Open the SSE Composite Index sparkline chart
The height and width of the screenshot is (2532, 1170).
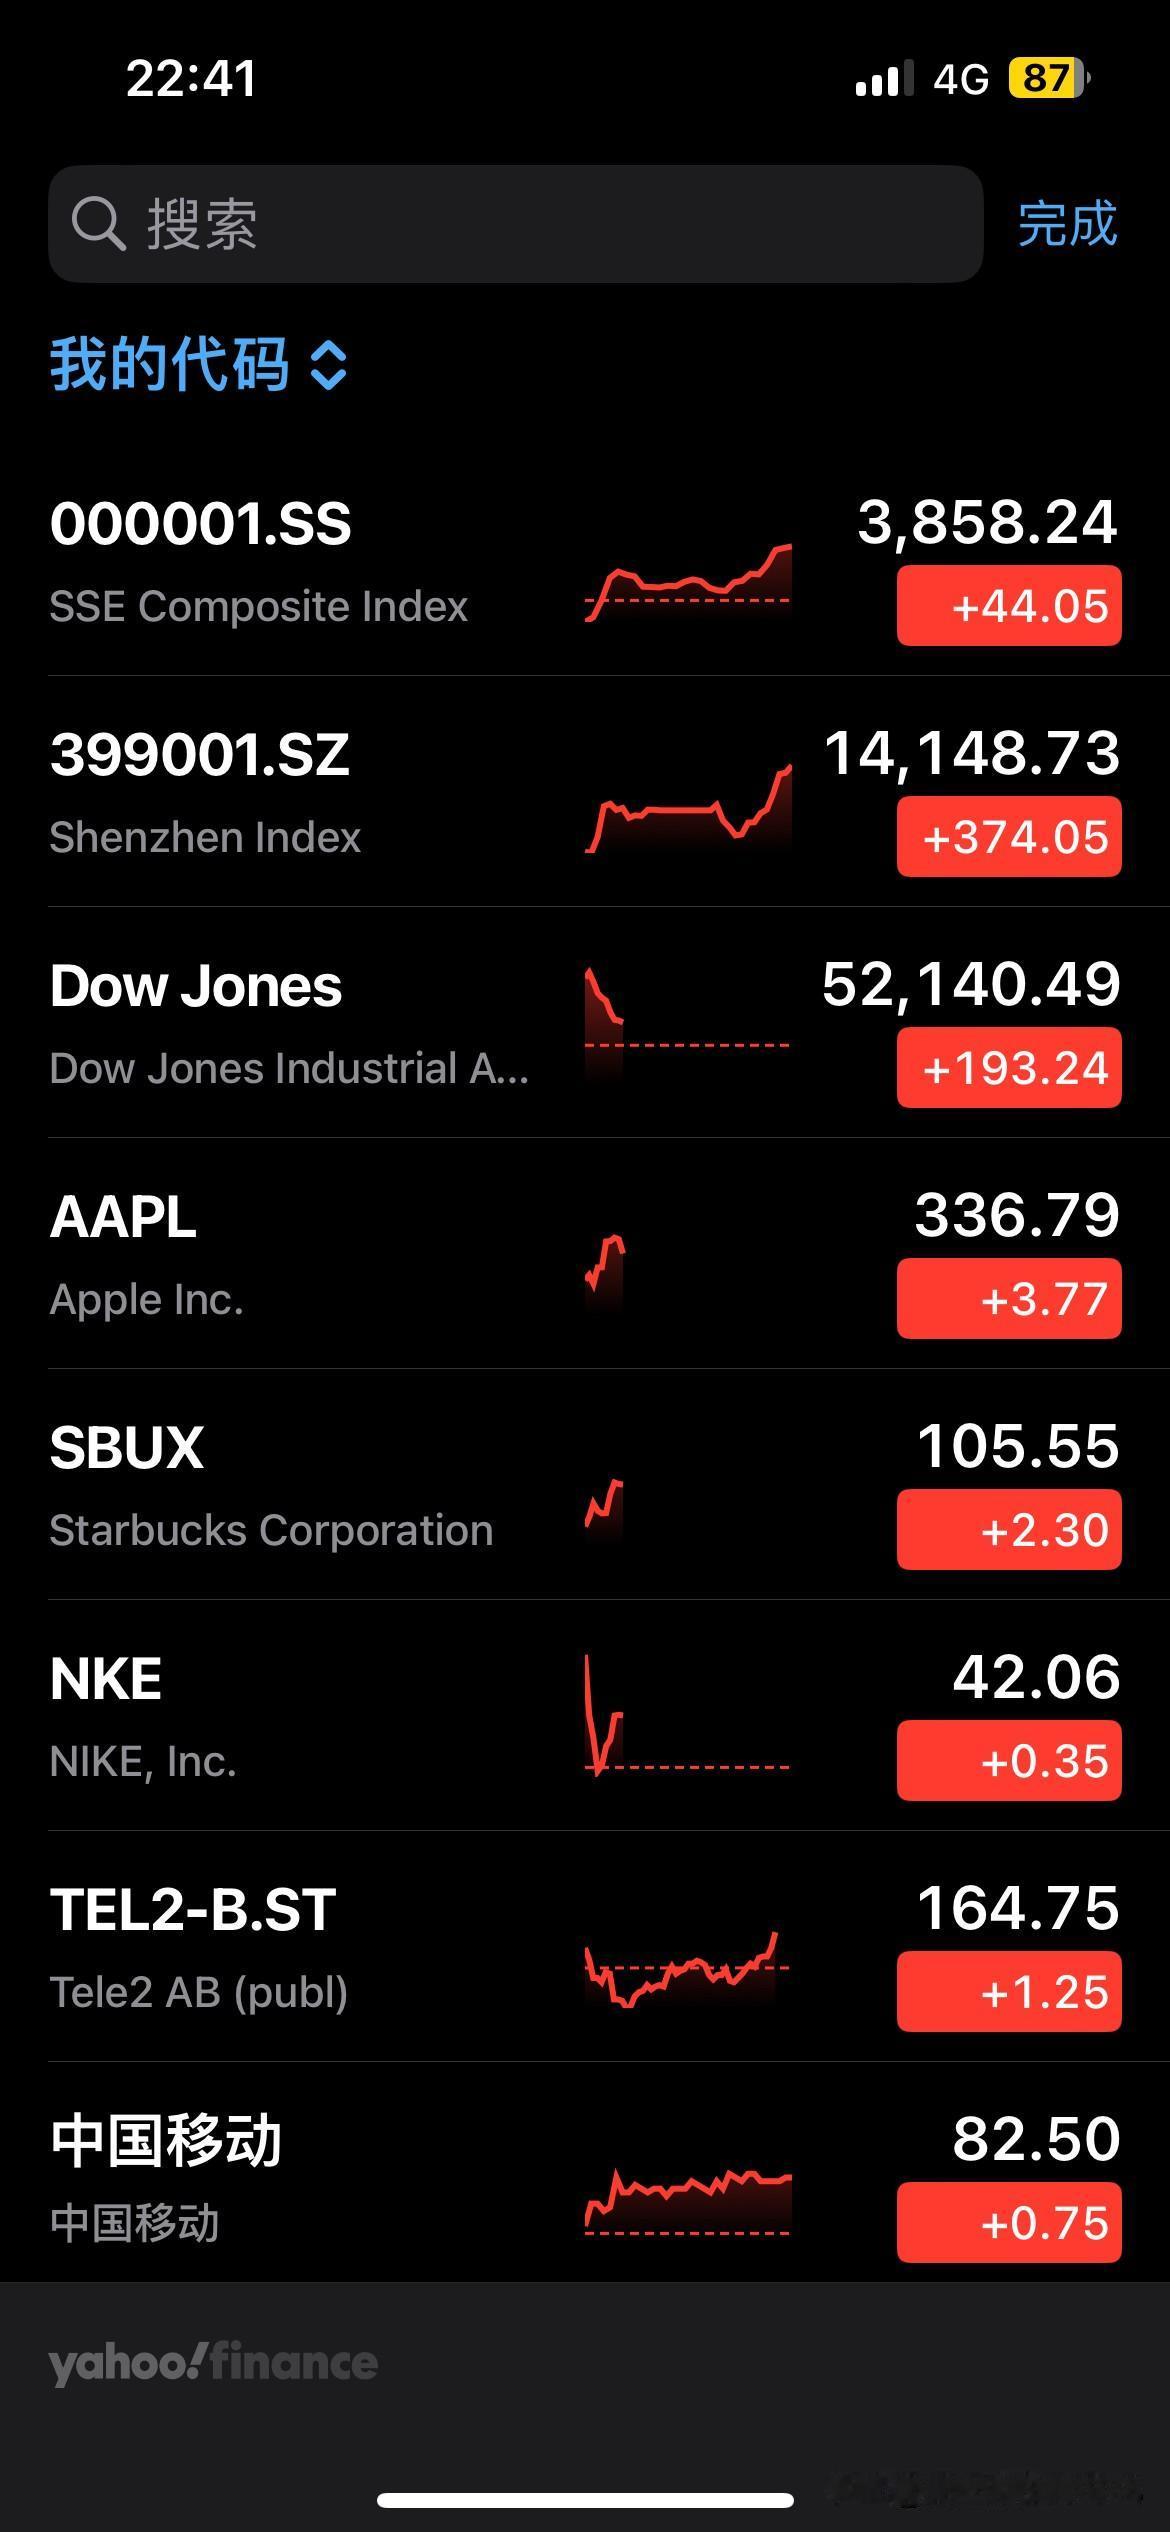[688, 584]
